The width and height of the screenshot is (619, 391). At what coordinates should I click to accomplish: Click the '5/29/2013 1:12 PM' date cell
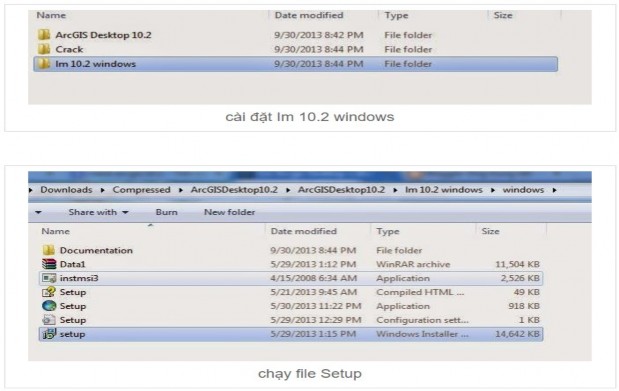[x=313, y=264]
